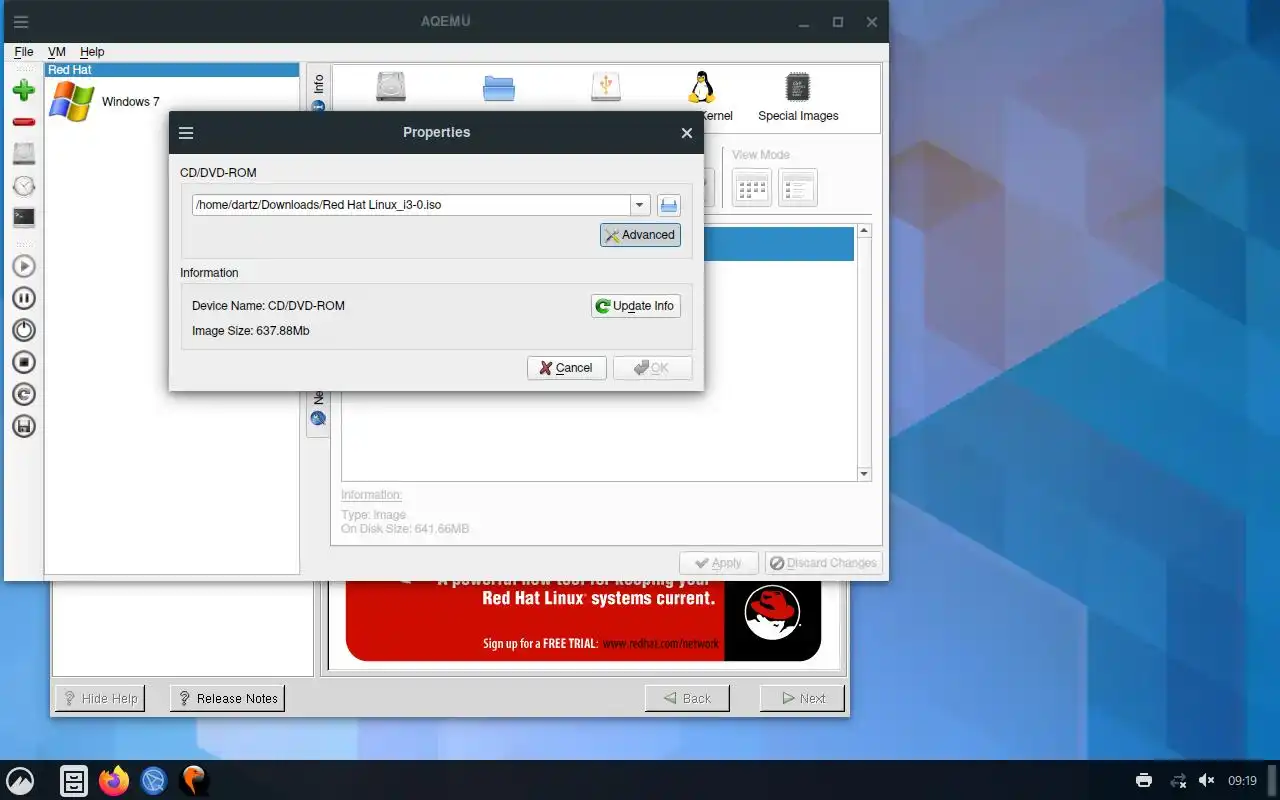
Task: Expand the CD/DVD-ROM path dropdown arrow
Action: click(x=640, y=205)
